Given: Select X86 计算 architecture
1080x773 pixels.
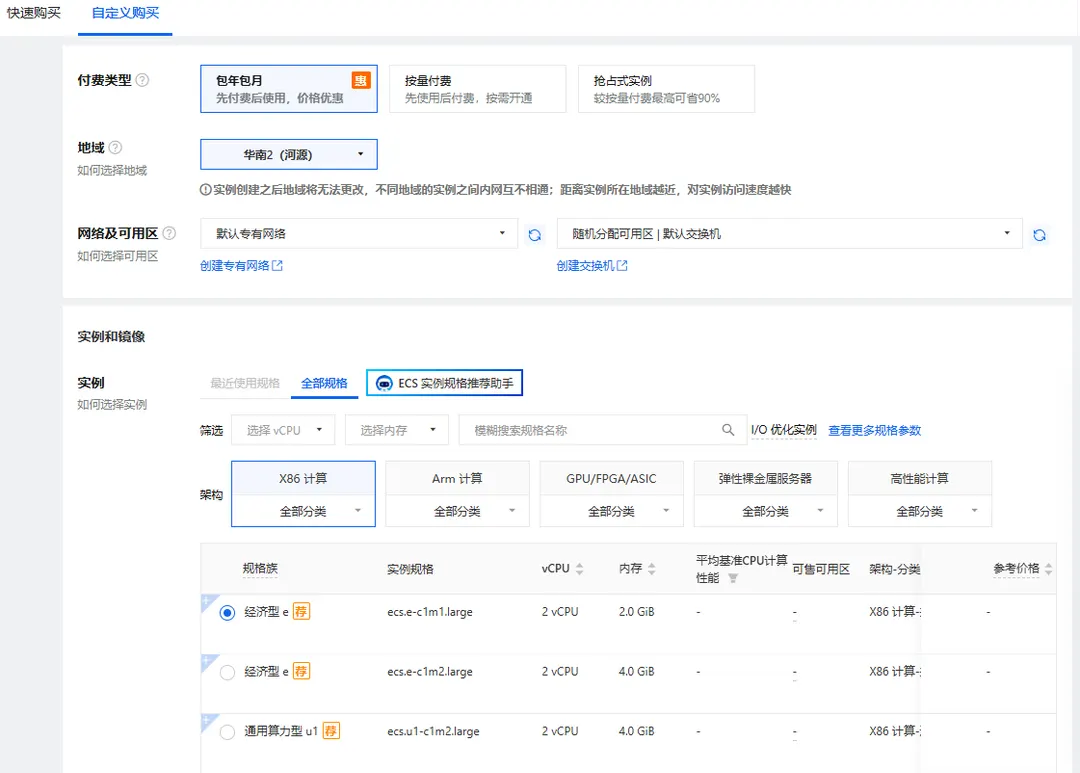Looking at the screenshot, I should [303, 479].
